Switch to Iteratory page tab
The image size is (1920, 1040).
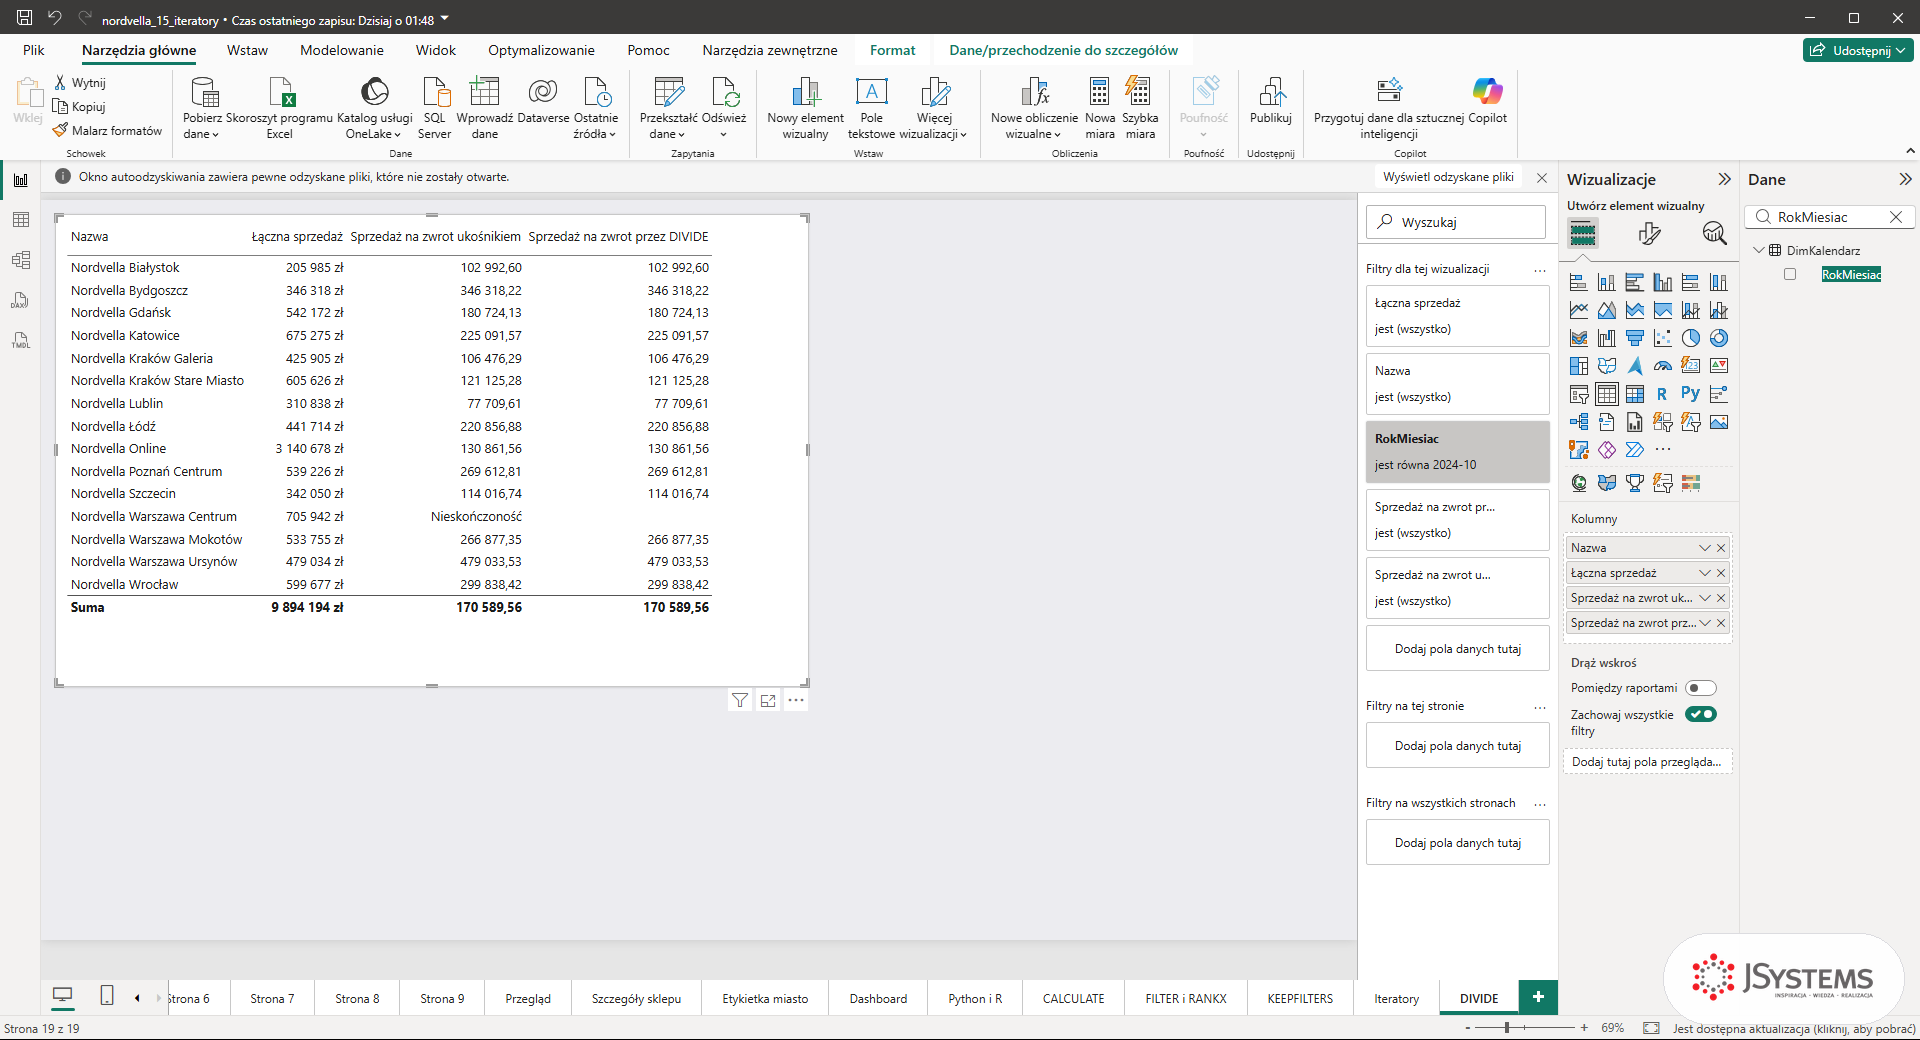pyautogui.click(x=1396, y=998)
